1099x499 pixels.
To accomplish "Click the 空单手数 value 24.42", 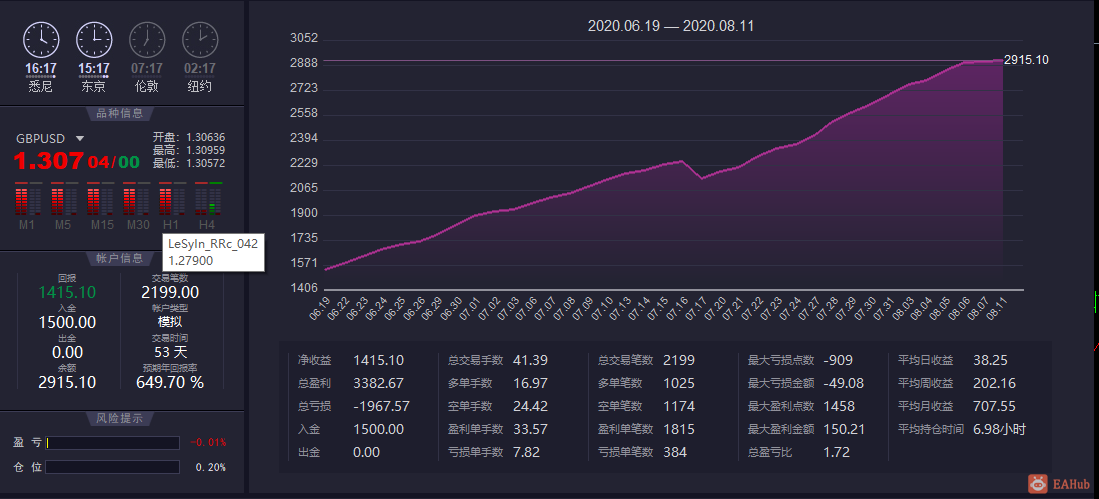I will pos(531,406).
